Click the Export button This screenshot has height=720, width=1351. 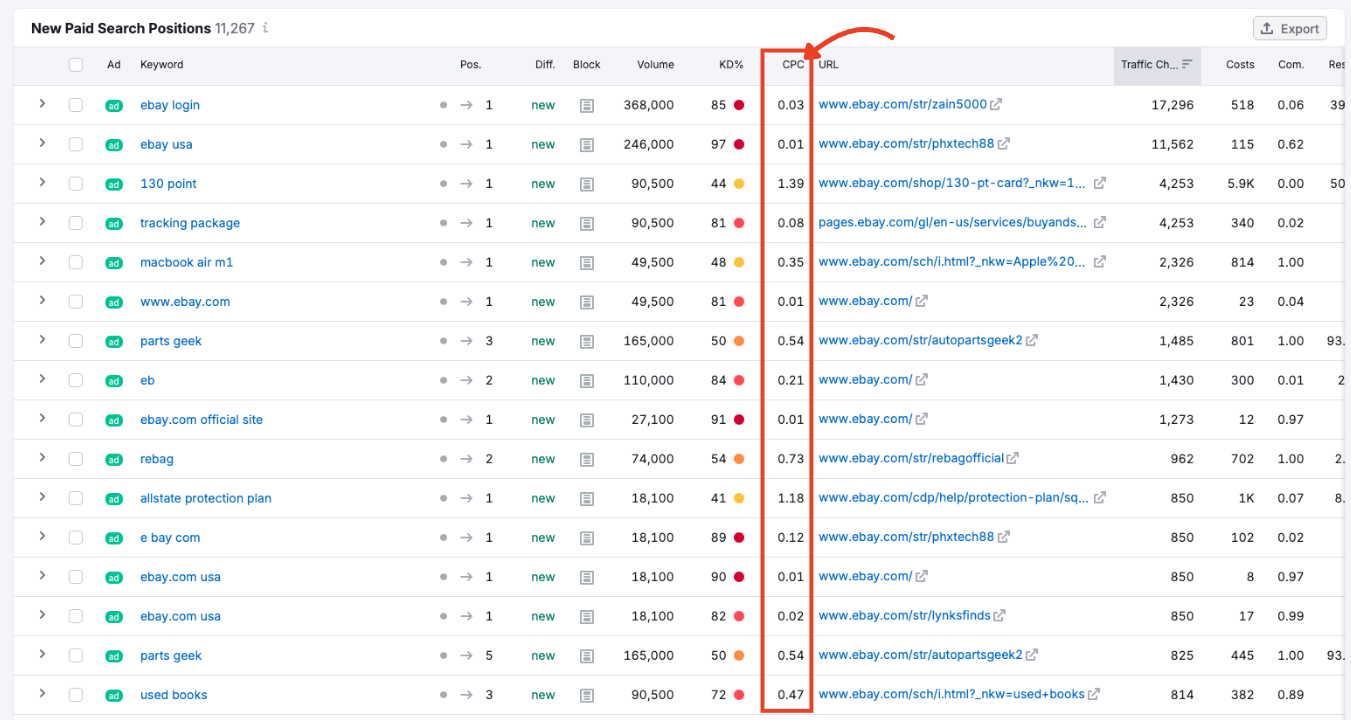pos(1289,28)
